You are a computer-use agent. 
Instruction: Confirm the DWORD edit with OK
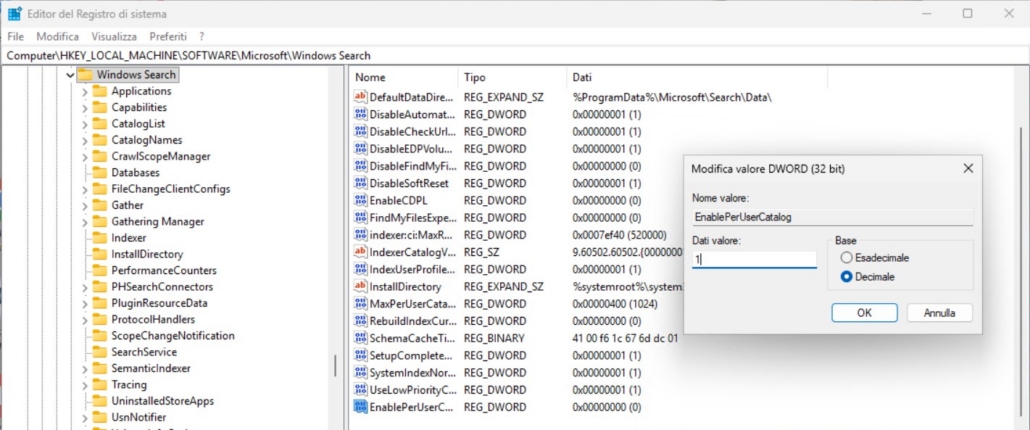tap(864, 312)
